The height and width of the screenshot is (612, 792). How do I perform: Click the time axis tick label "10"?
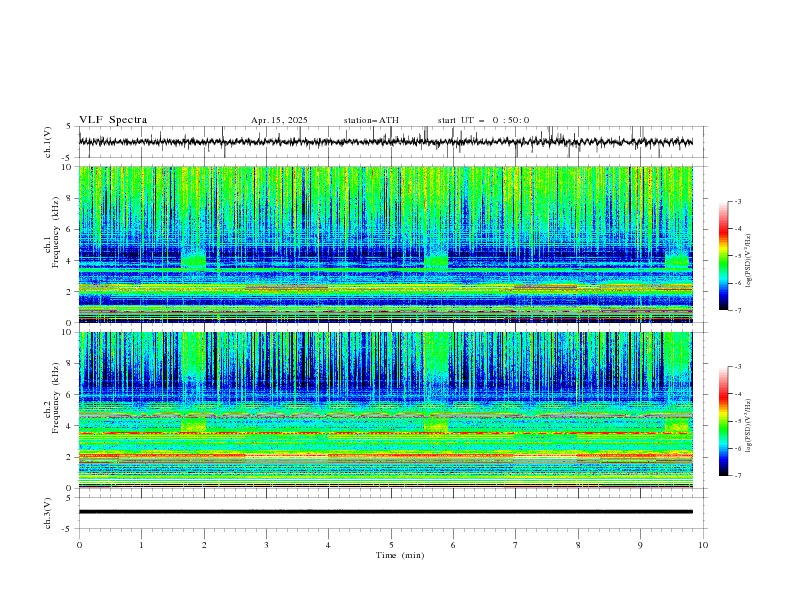point(703,545)
